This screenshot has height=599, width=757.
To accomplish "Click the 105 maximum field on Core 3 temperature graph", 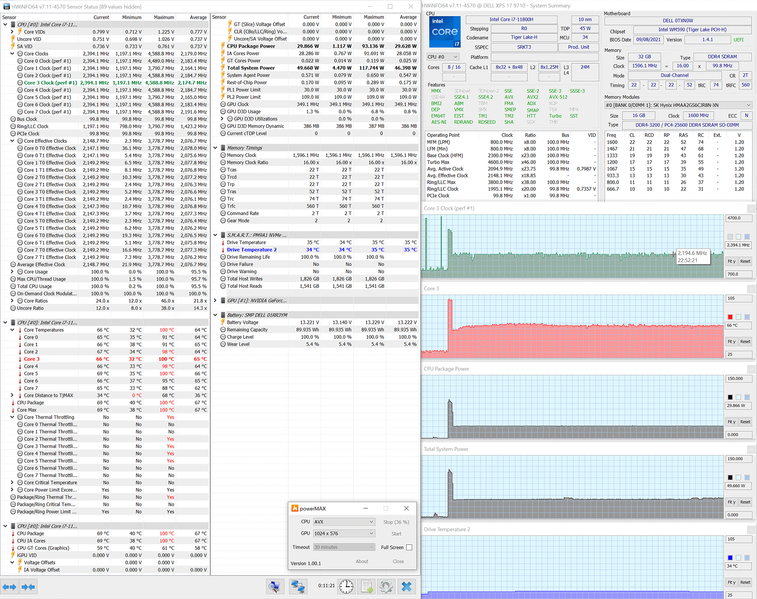I will click(x=738, y=298).
